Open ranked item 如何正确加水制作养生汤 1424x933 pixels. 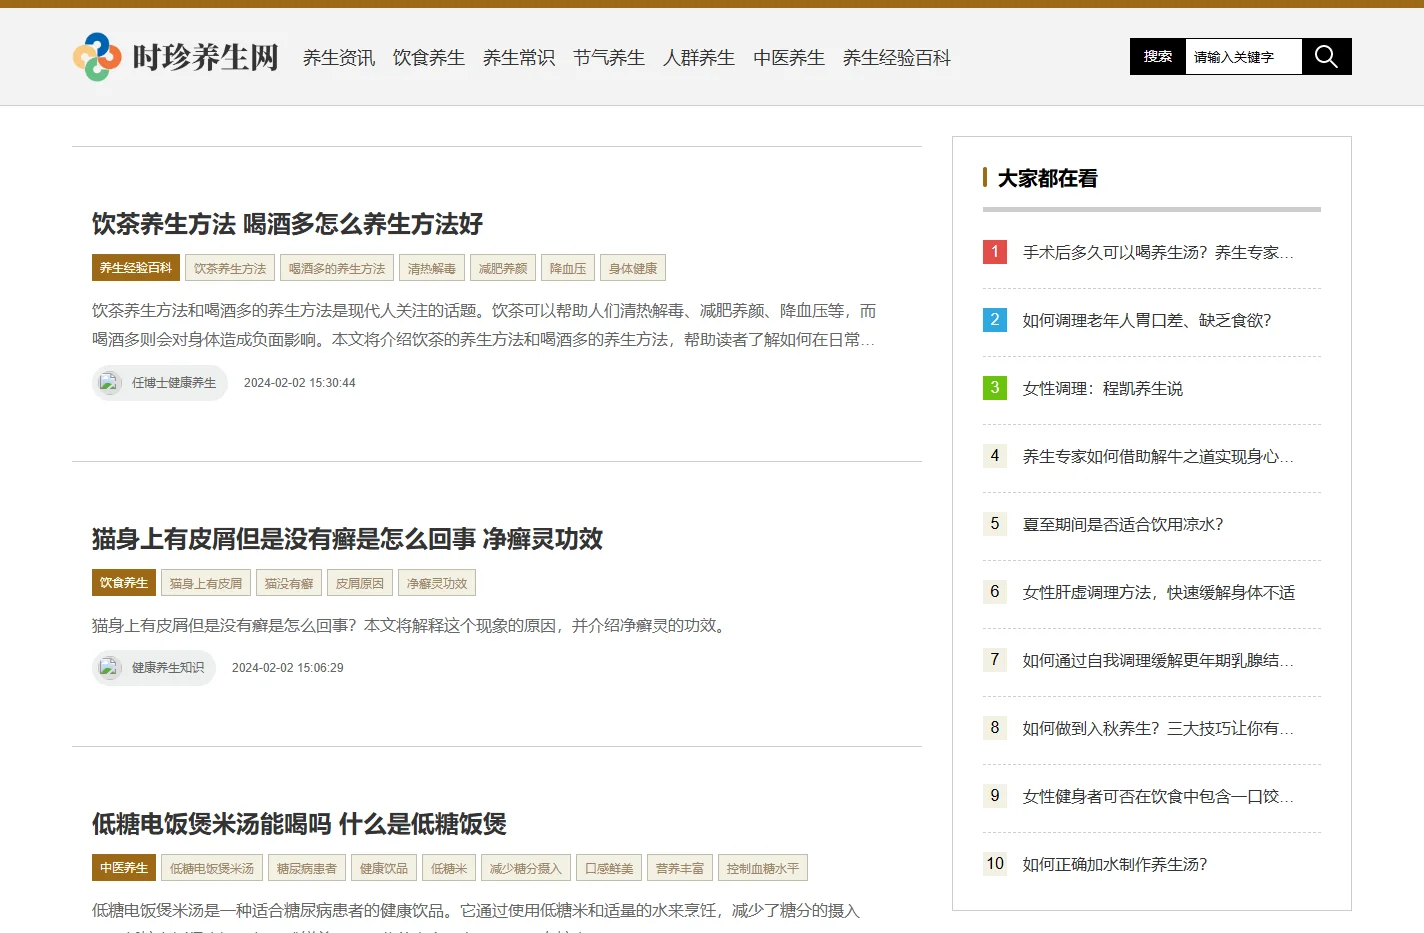[1115, 865]
